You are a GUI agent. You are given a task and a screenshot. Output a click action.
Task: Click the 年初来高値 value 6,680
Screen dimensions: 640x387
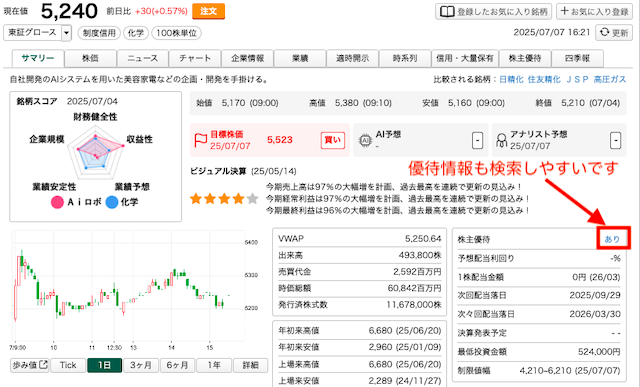click(x=380, y=331)
